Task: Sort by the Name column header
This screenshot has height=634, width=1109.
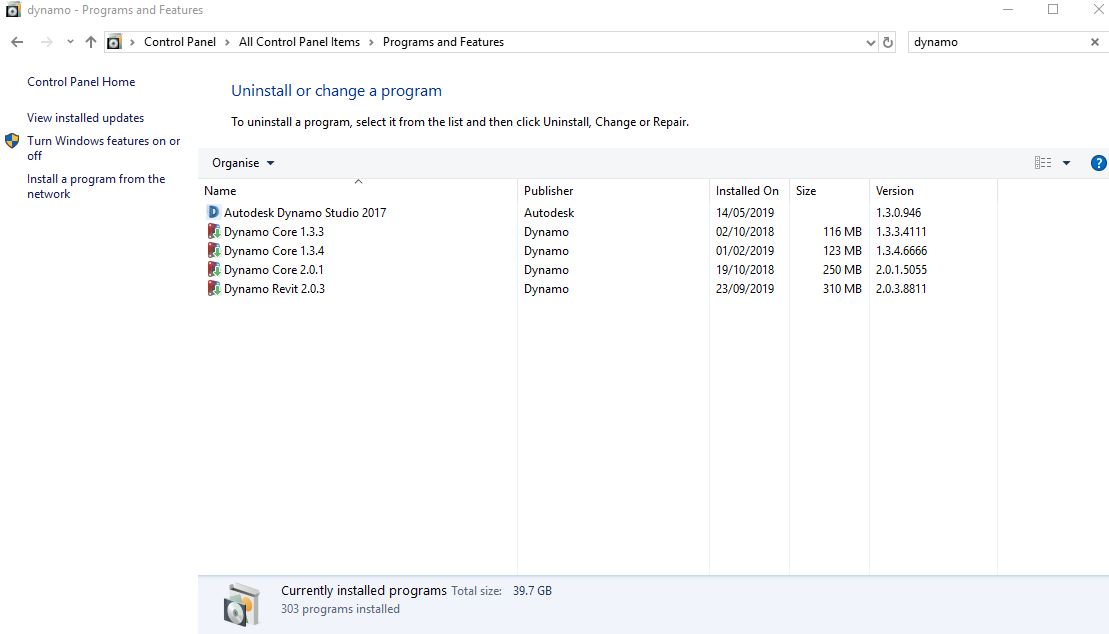Action: coord(358,190)
